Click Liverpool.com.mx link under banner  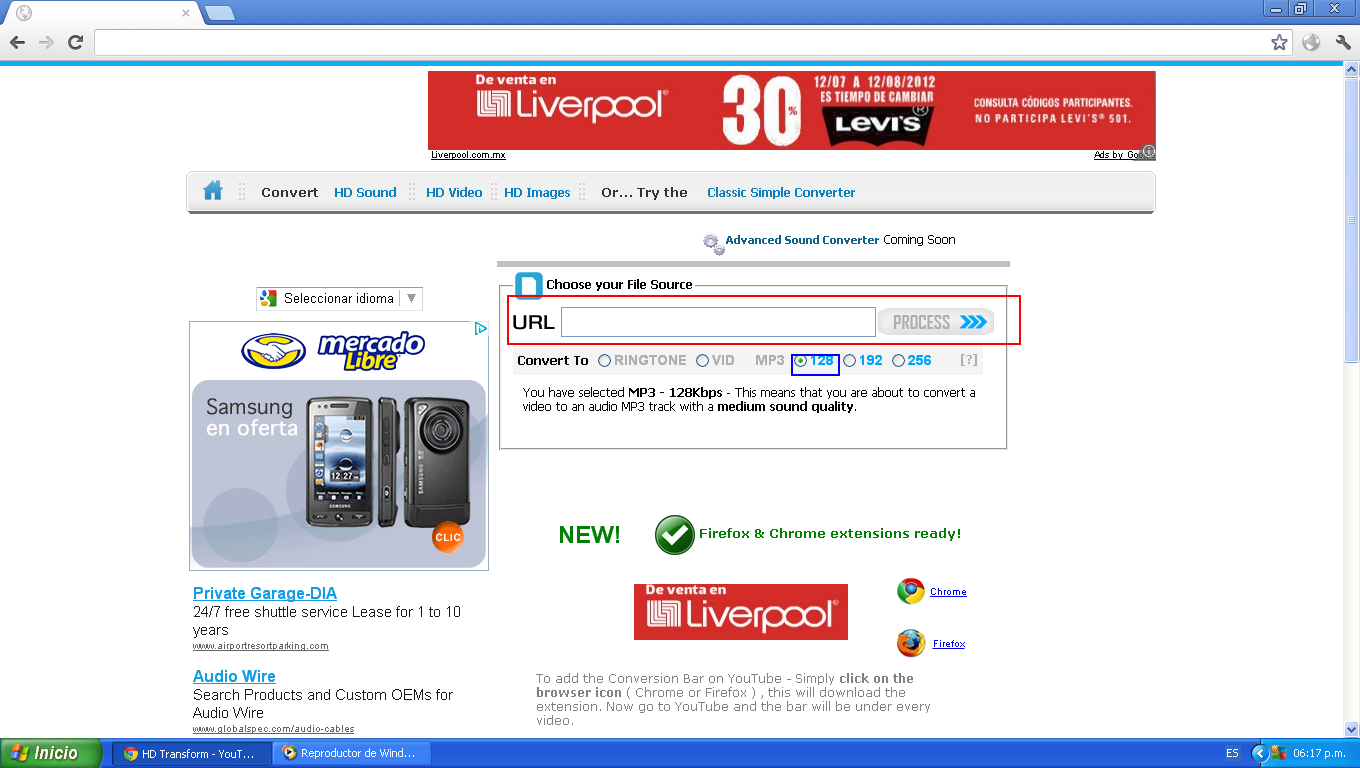coord(468,155)
